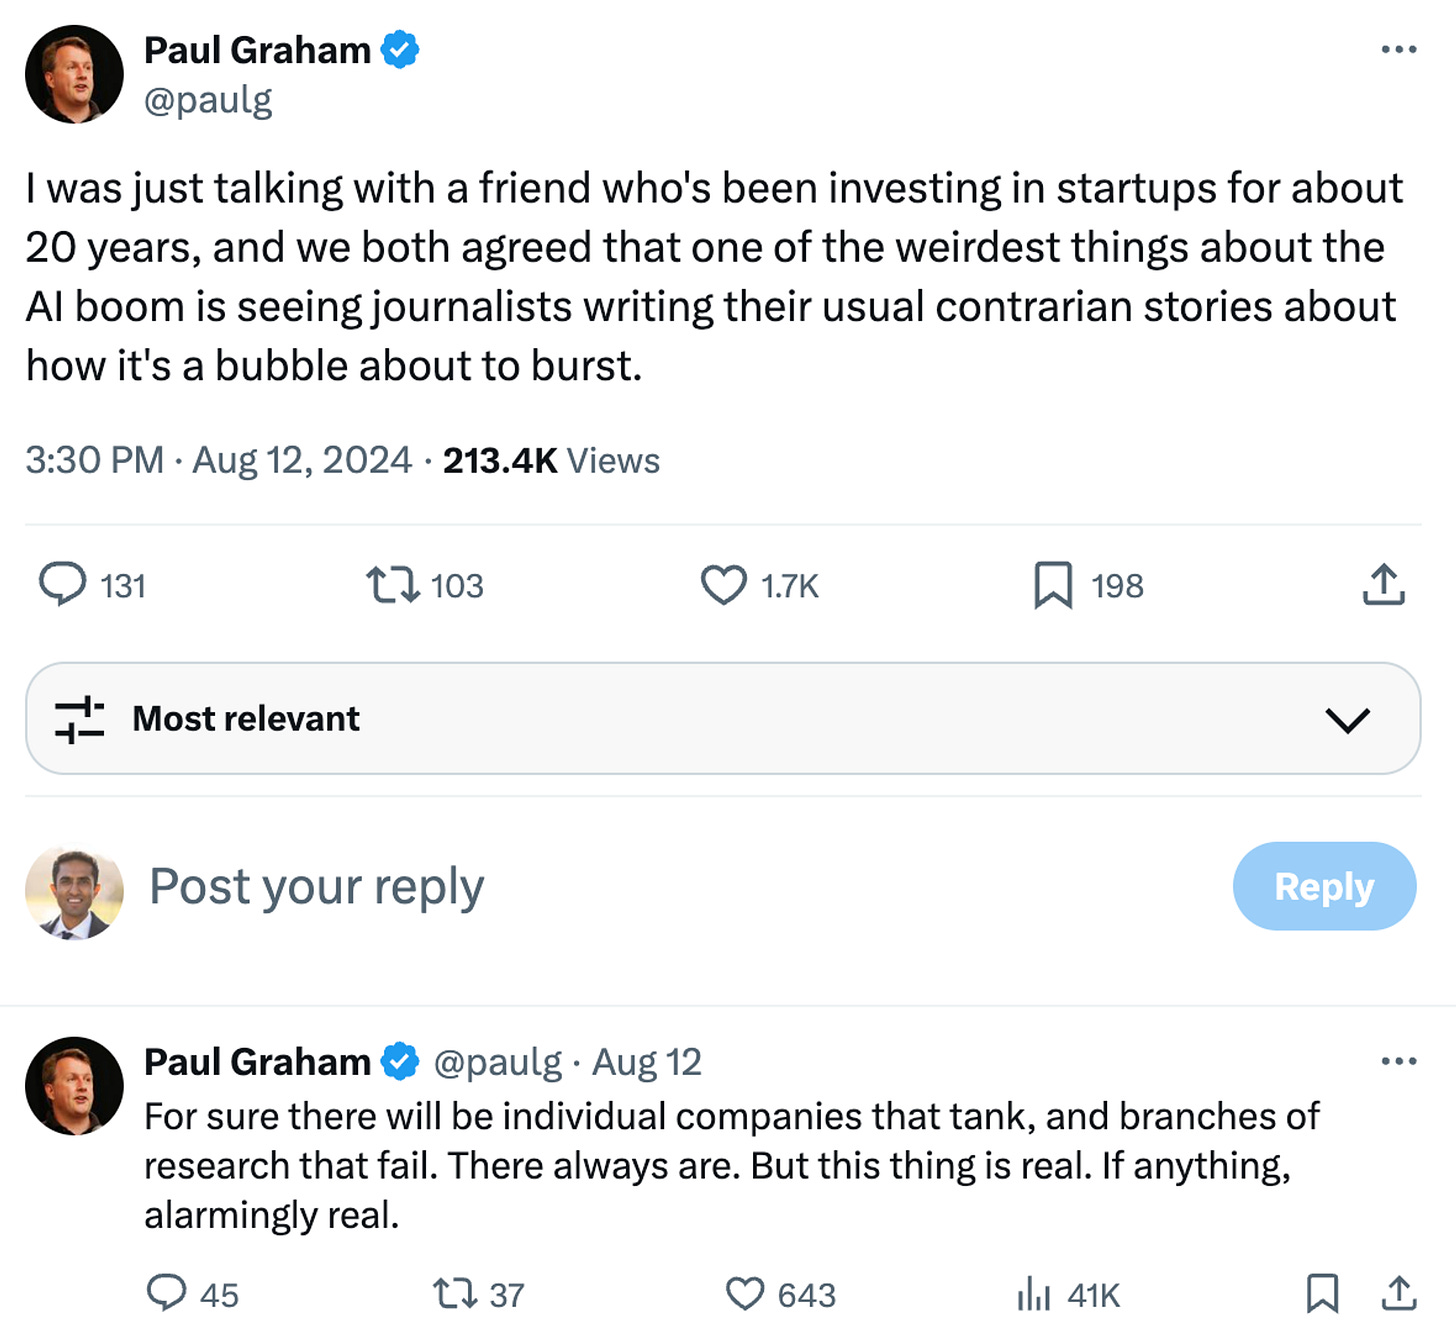
Task: View analytics of reply showing 41K views
Action: tap(1034, 1294)
